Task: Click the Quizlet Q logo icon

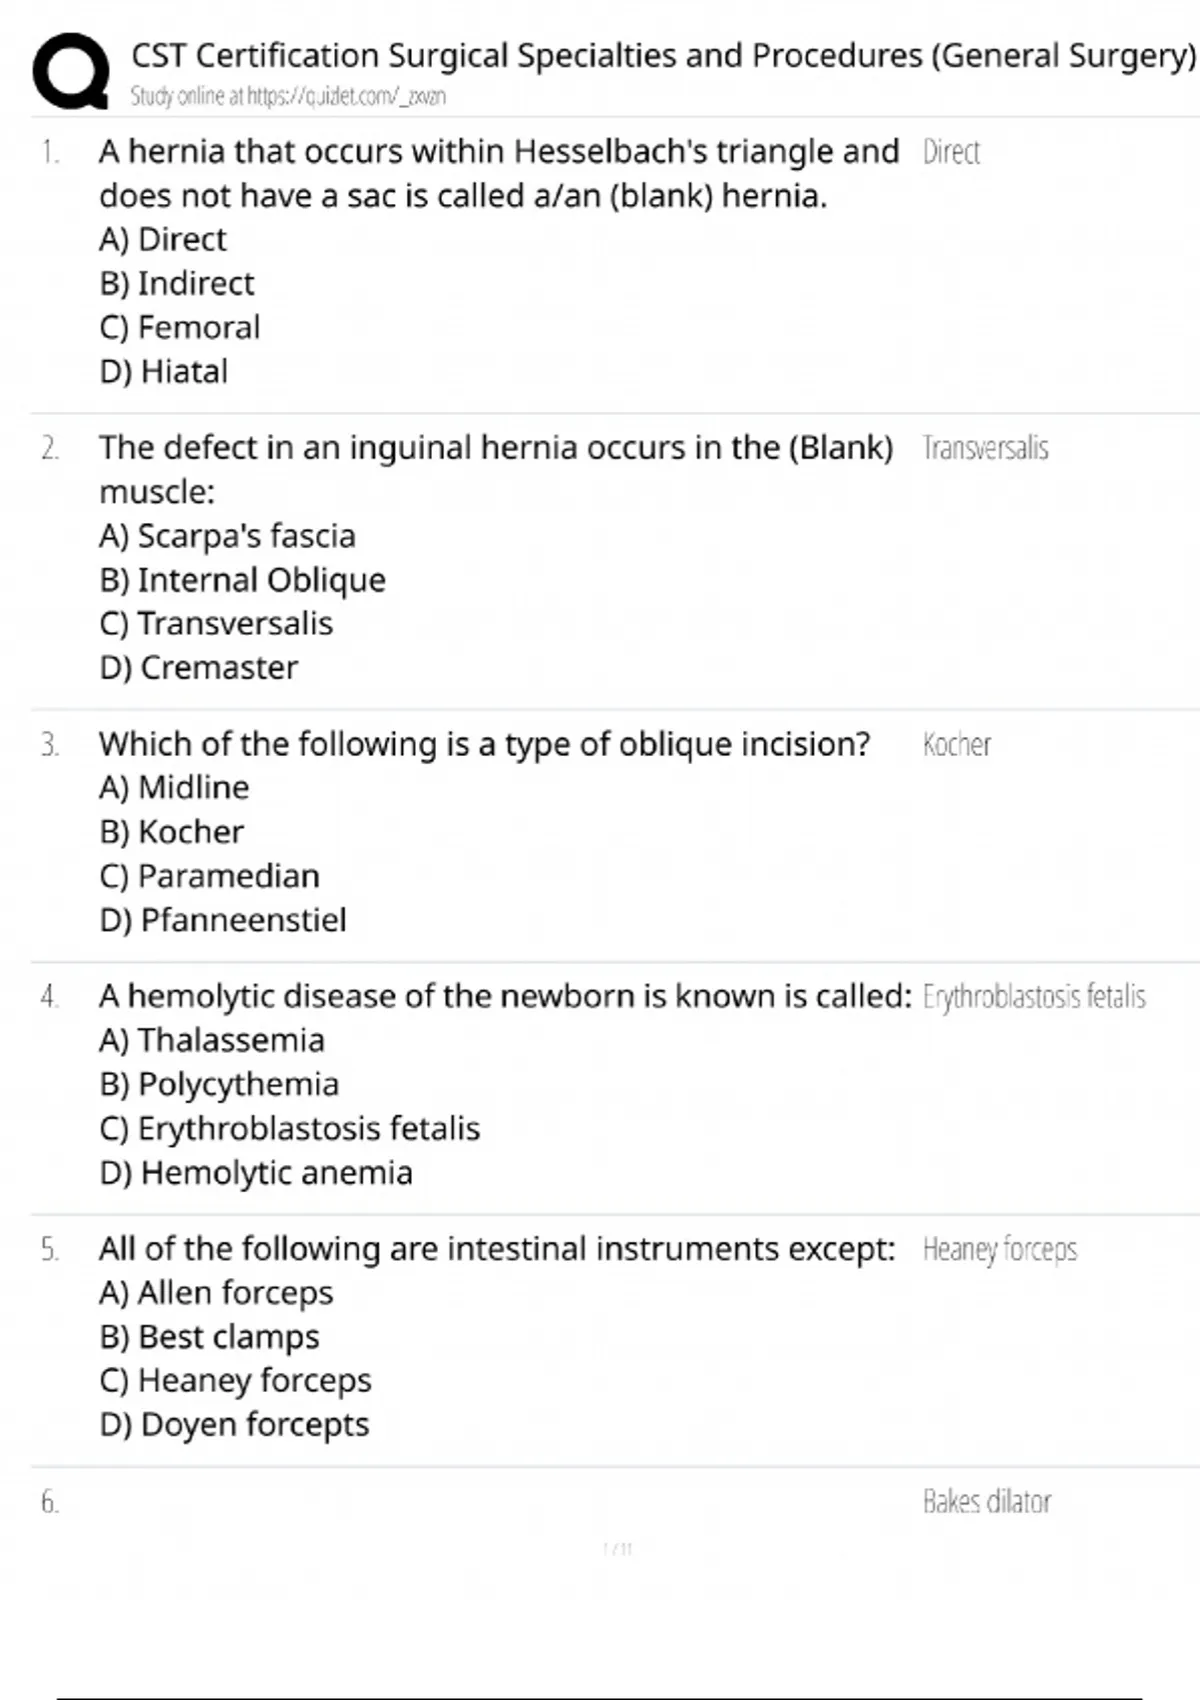Action: pos(71,70)
